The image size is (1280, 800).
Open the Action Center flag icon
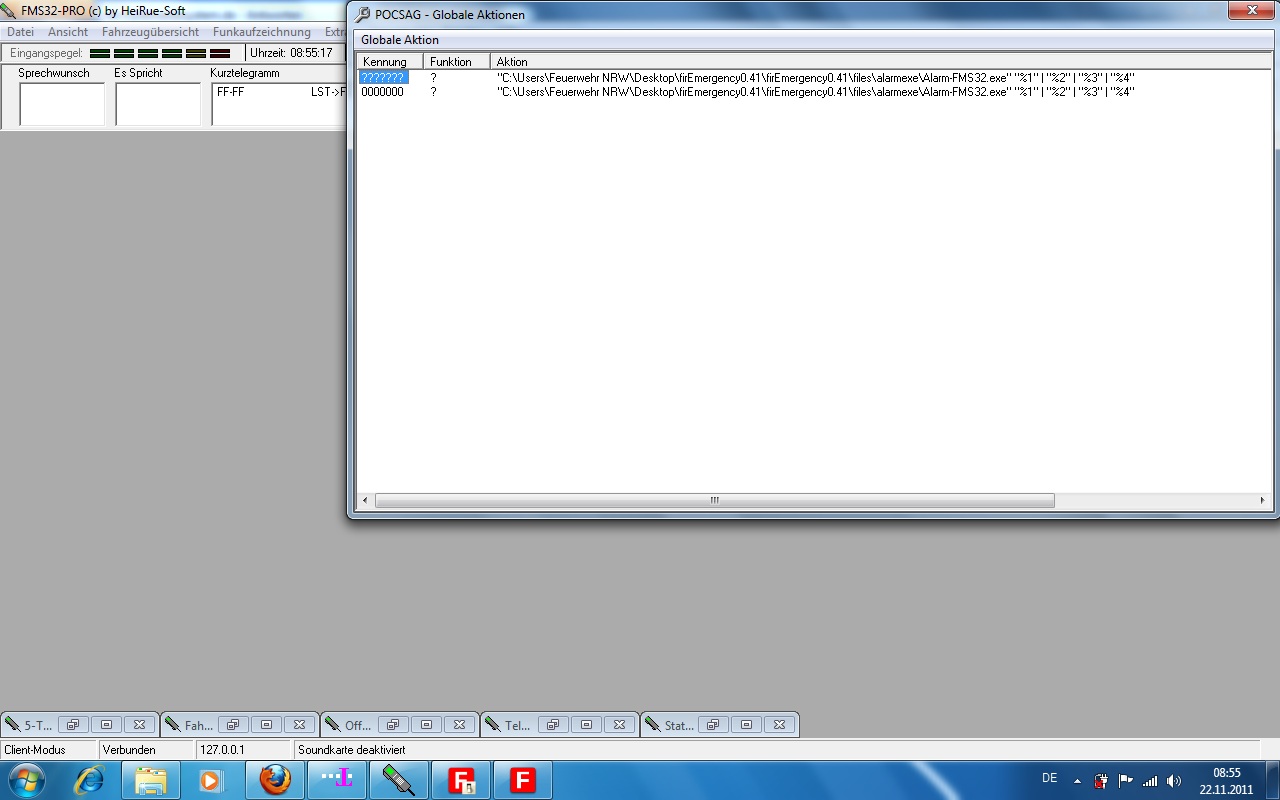[x=1126, y=781]
